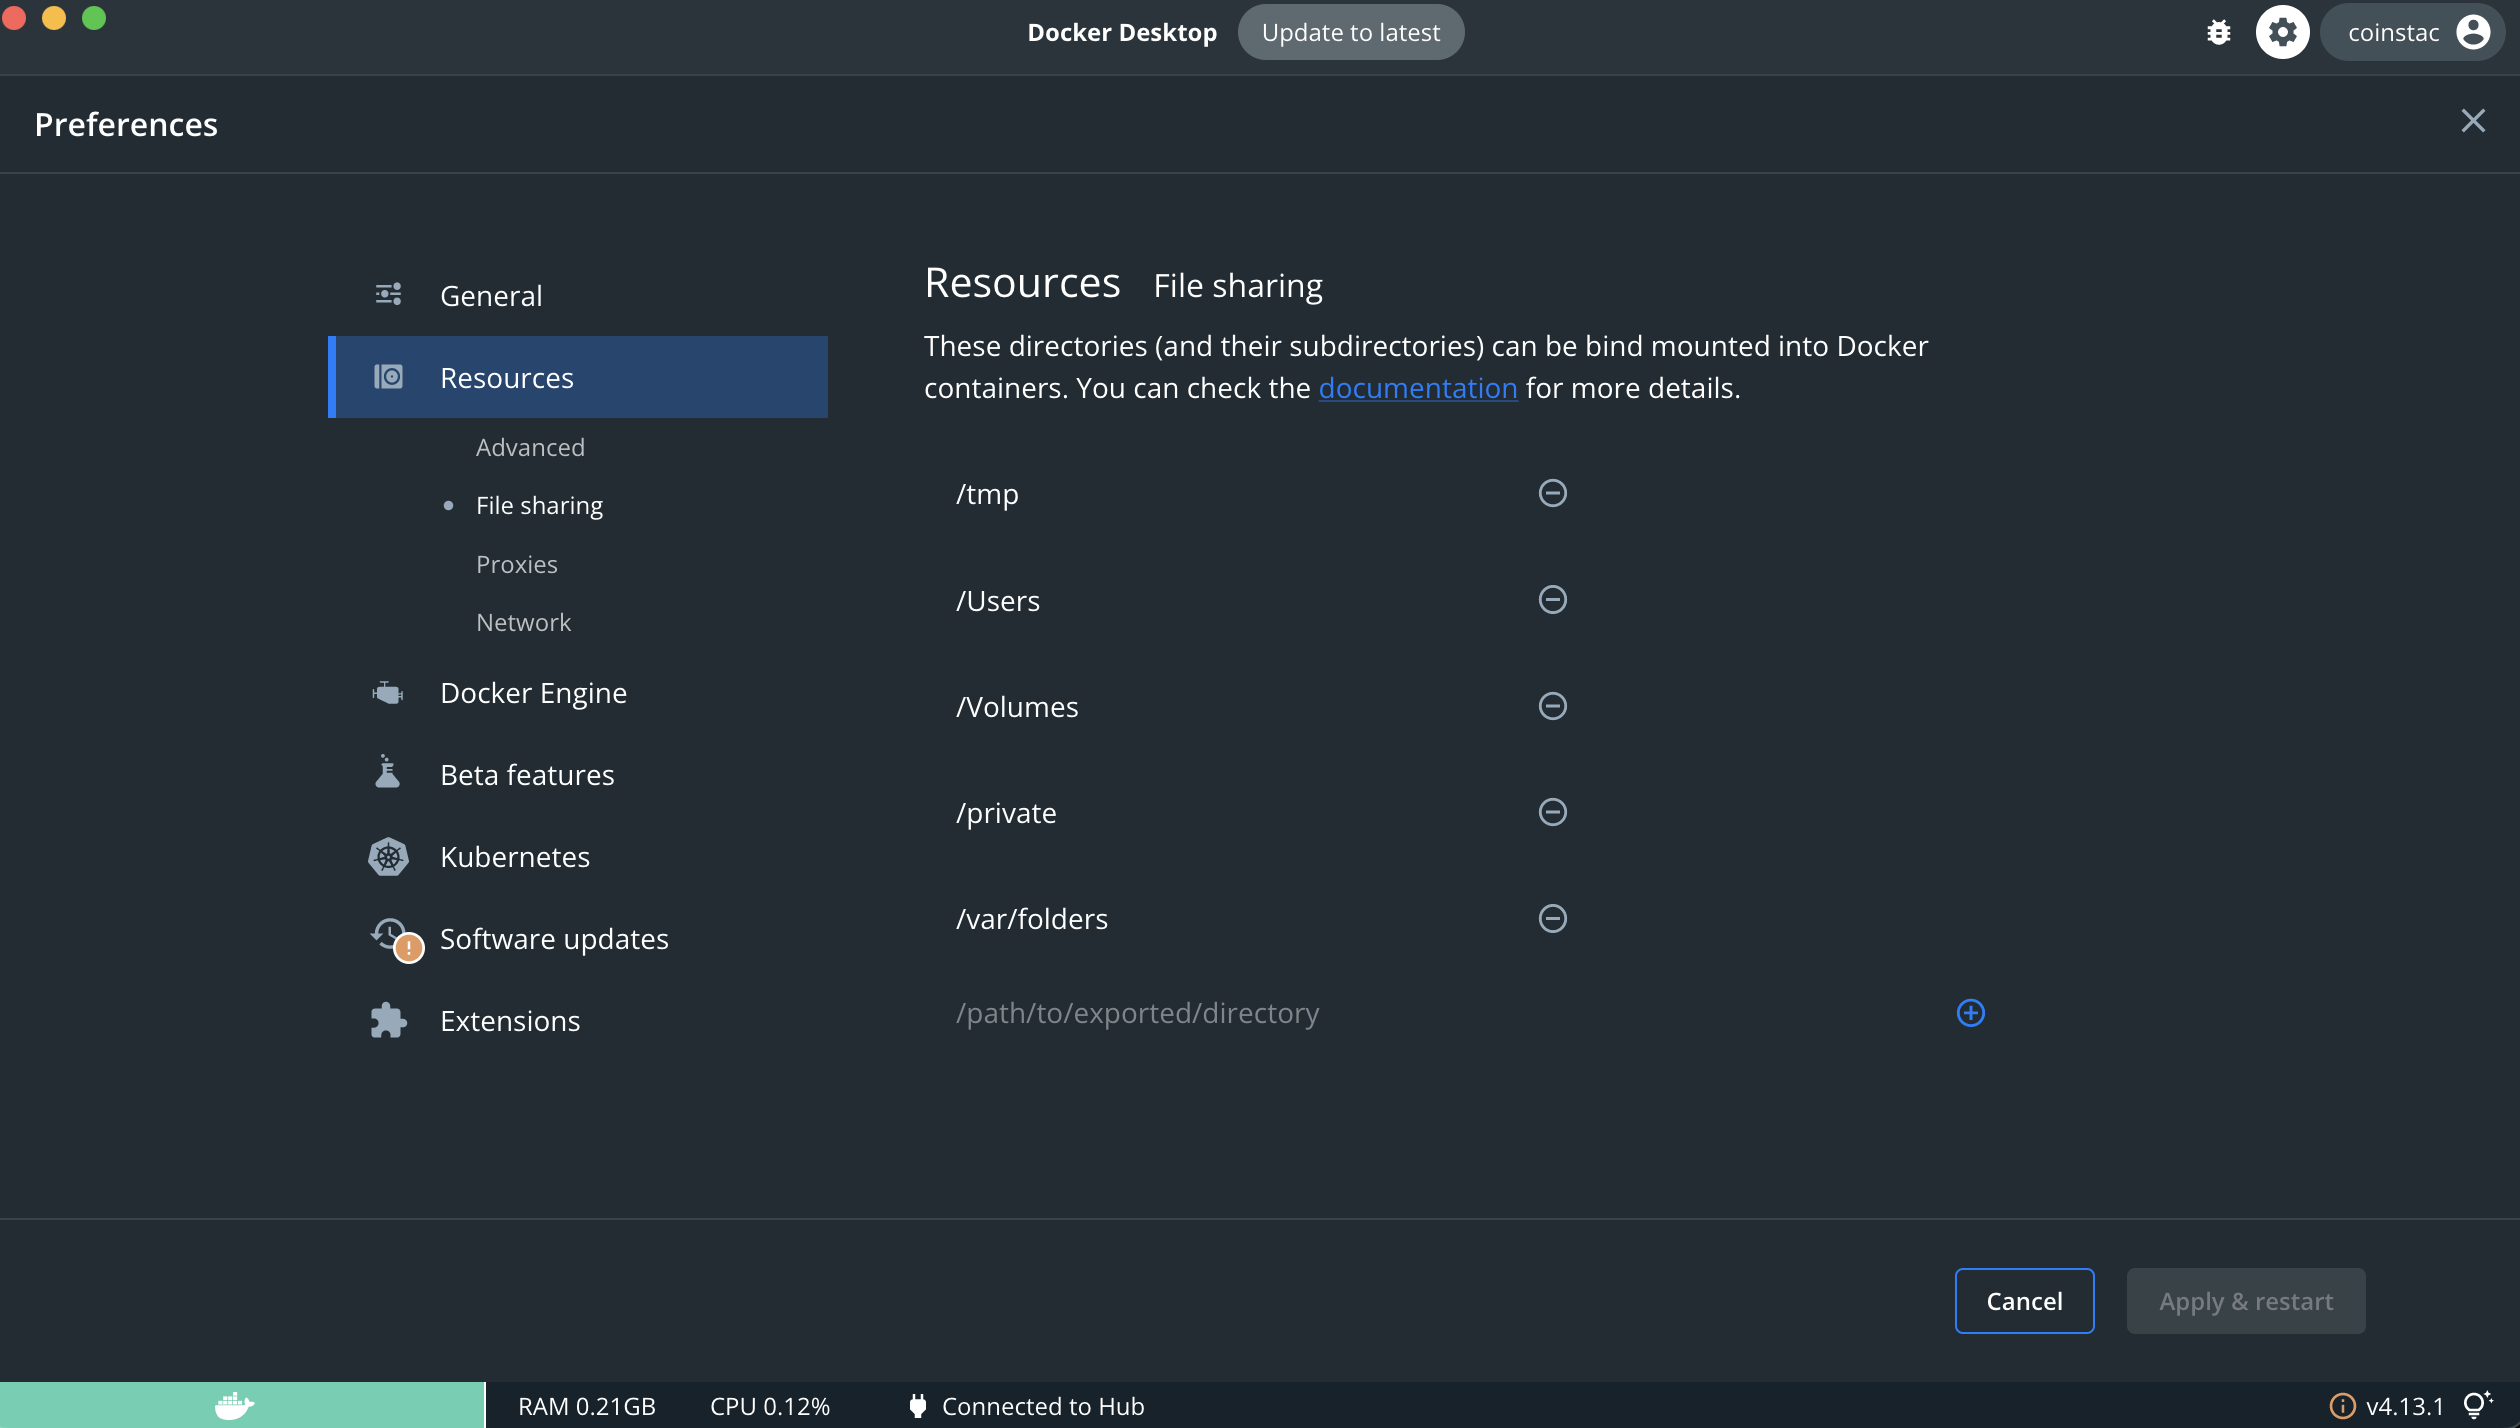Remove the /private shared directory
2520x1428 pixels.
[x=1552, y=812]
